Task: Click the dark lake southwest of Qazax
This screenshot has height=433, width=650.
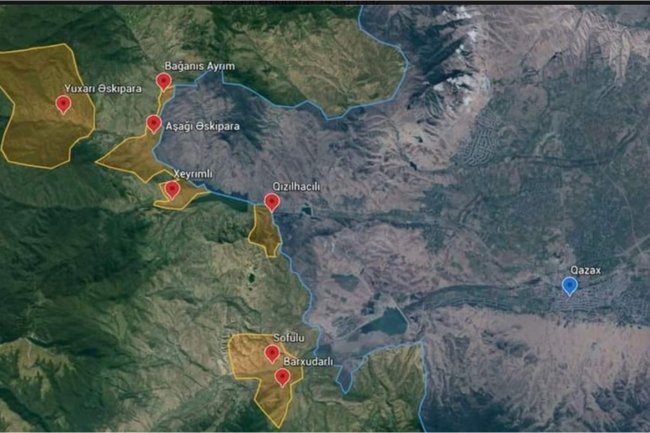Action: 385,322
